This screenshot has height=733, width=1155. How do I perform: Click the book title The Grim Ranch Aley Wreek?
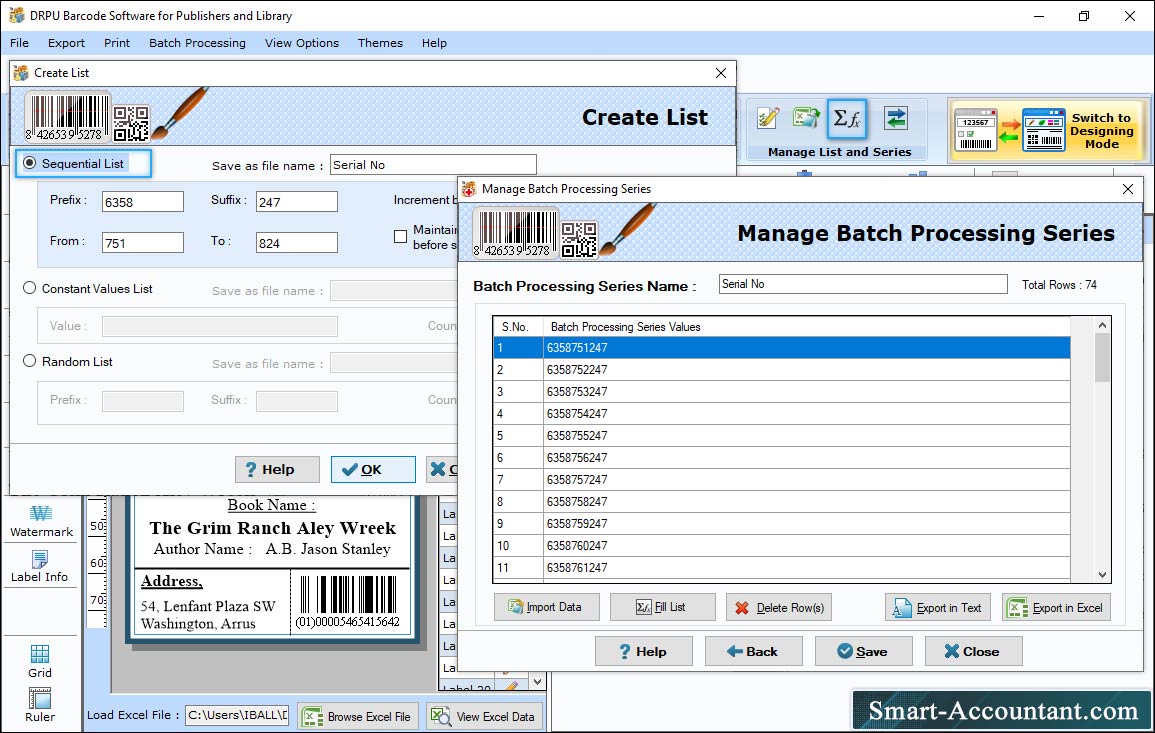(x=273, y=528)
